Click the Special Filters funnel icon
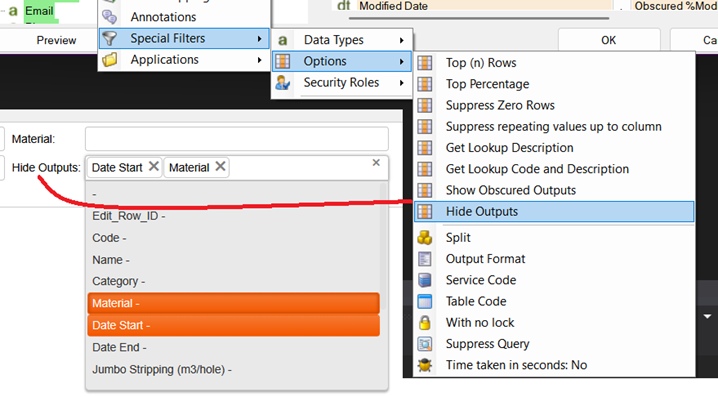 (x=109, y=38)
